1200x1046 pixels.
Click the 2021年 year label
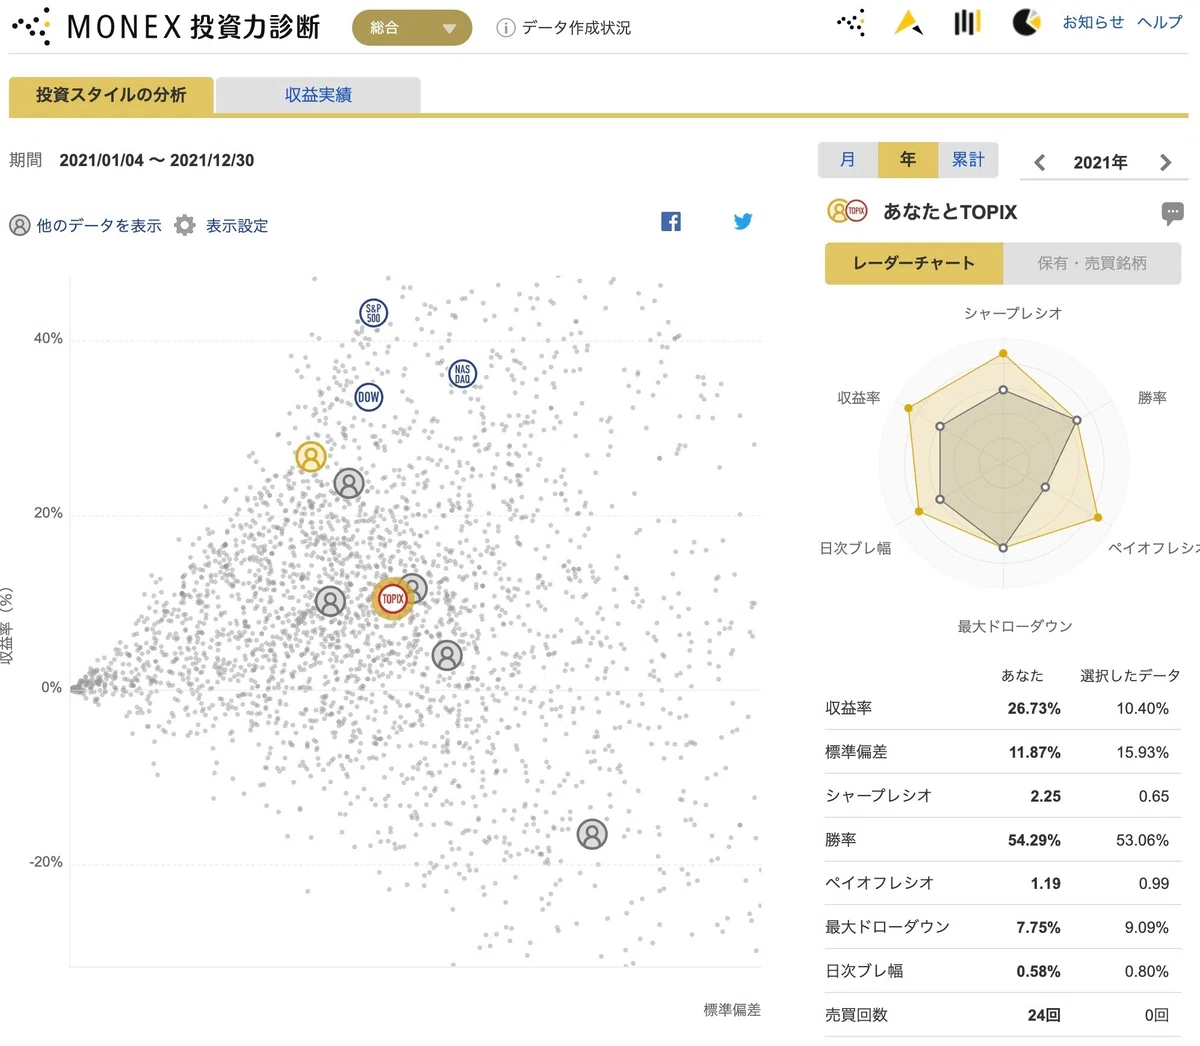(1101, 162)
